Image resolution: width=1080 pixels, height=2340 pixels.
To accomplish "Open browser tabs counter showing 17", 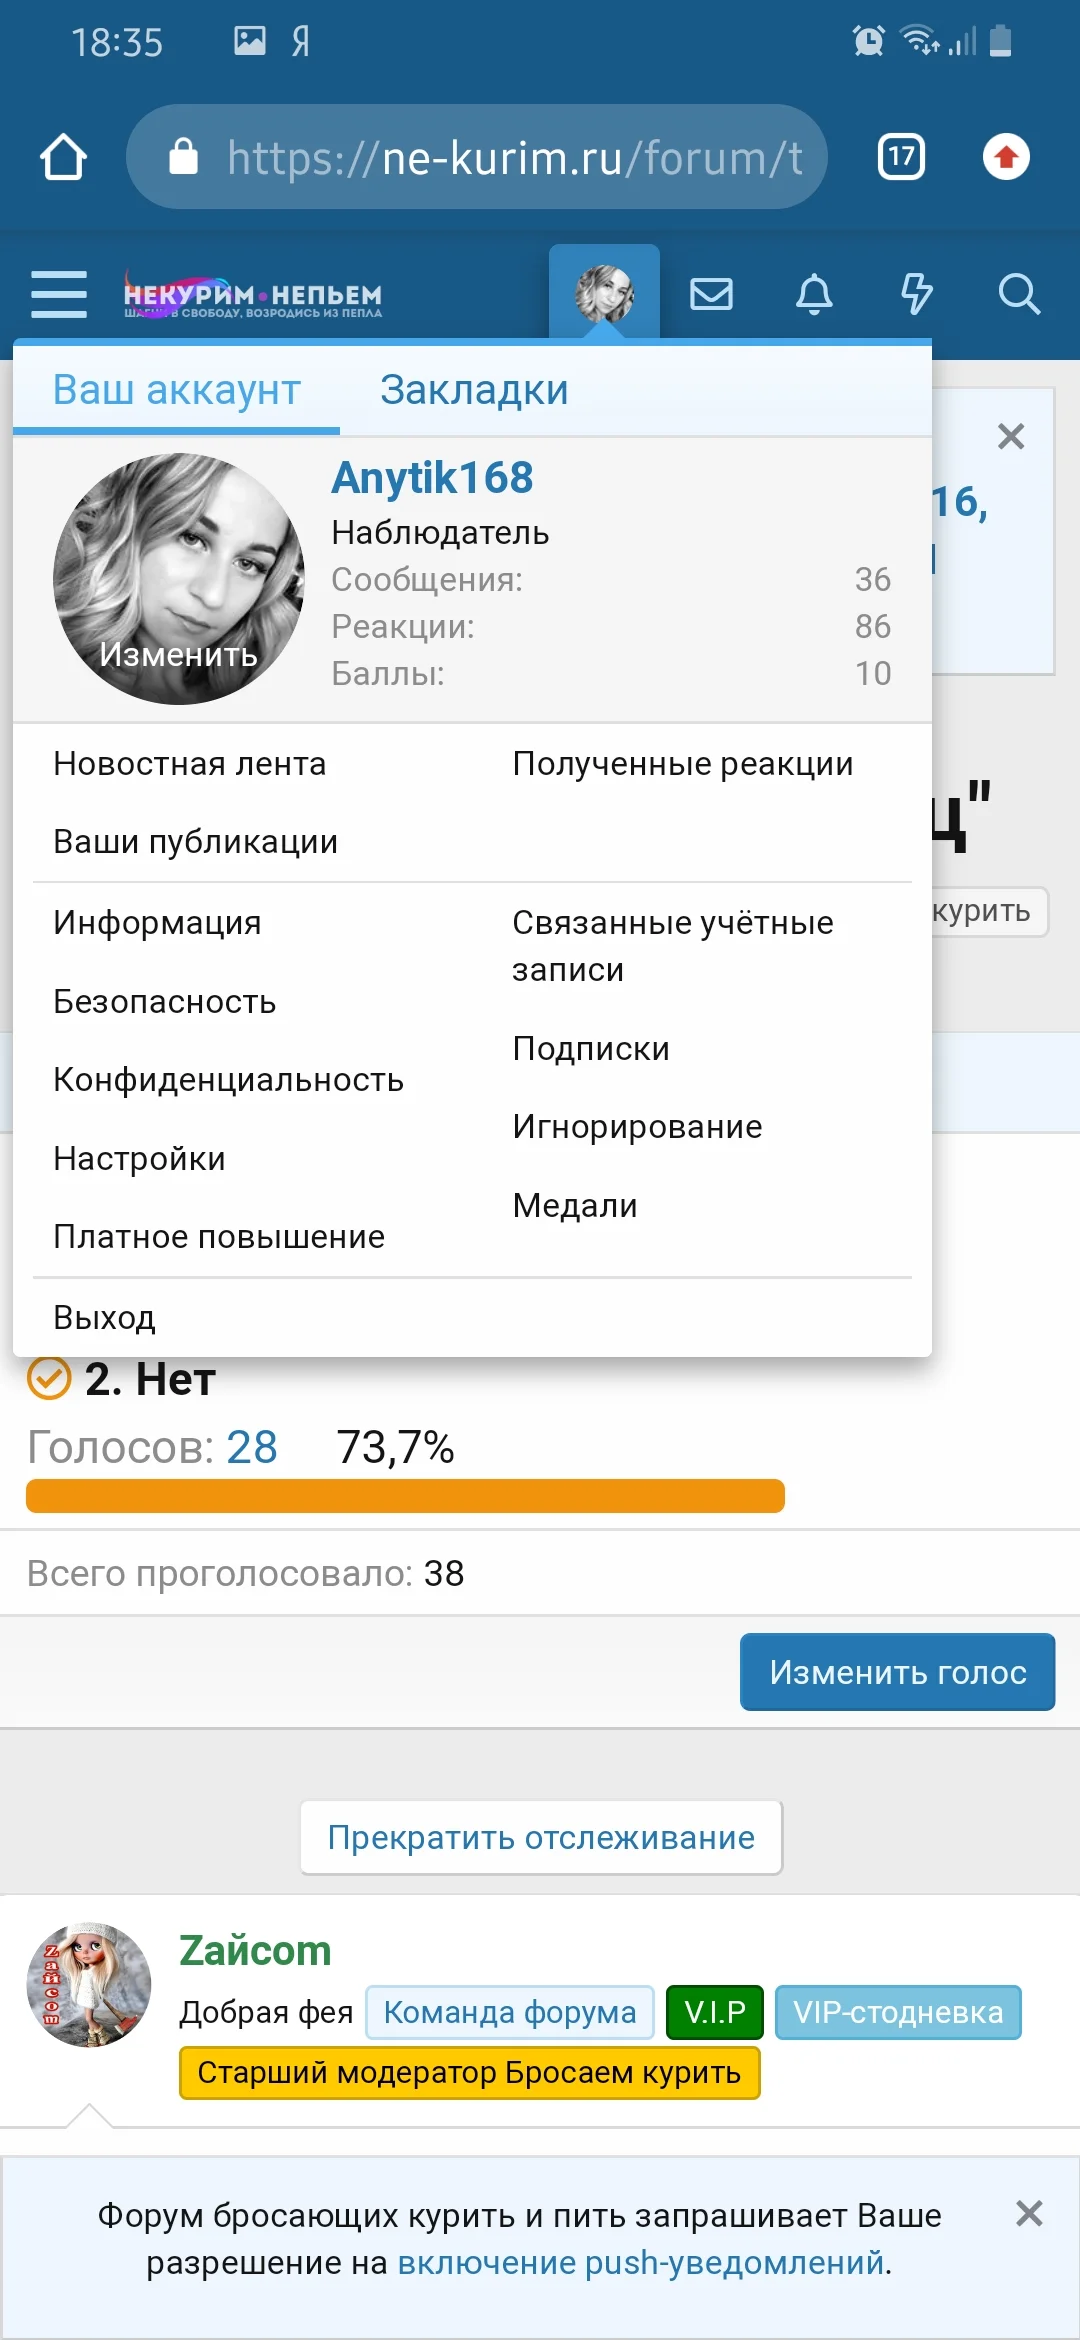I will [x=901, y=157].
